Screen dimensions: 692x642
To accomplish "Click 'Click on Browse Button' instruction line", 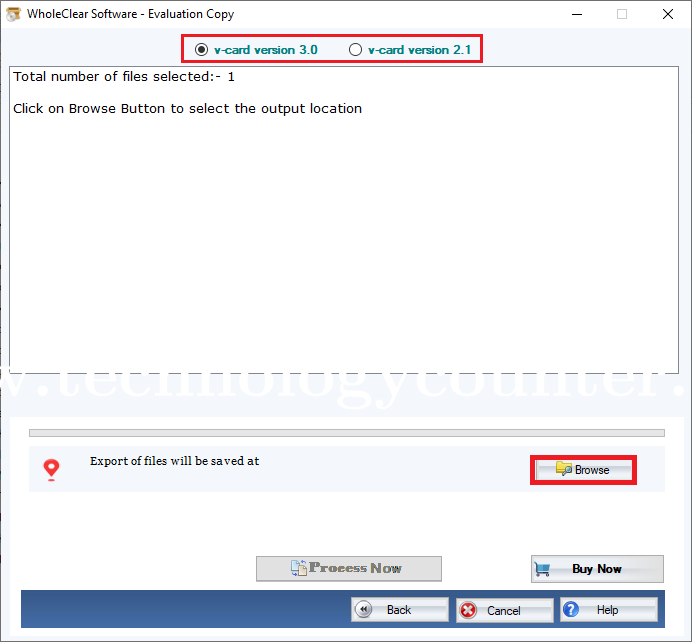I will (x=187, y=109).
